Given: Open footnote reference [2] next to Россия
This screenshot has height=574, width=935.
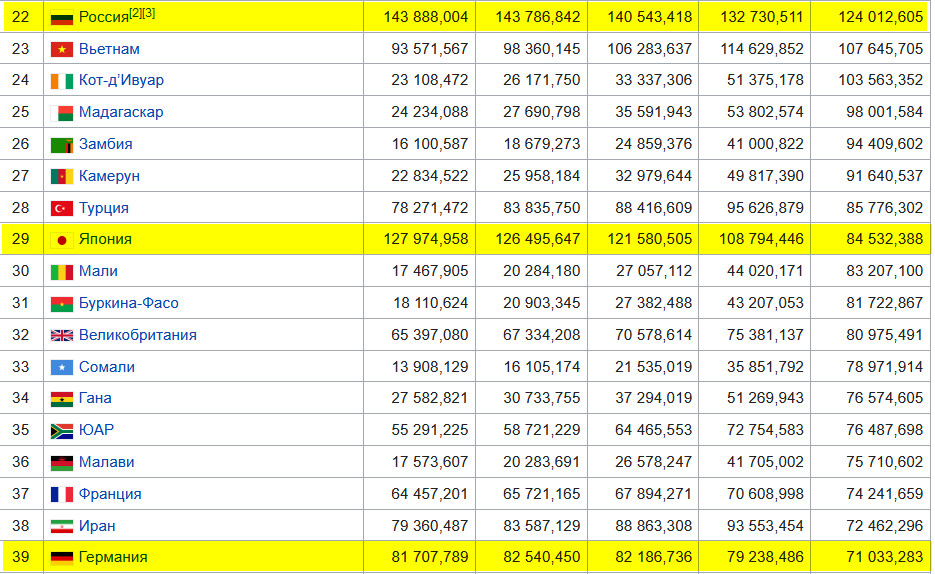Looking at the screenshot, I should click(x=136, y=13).
